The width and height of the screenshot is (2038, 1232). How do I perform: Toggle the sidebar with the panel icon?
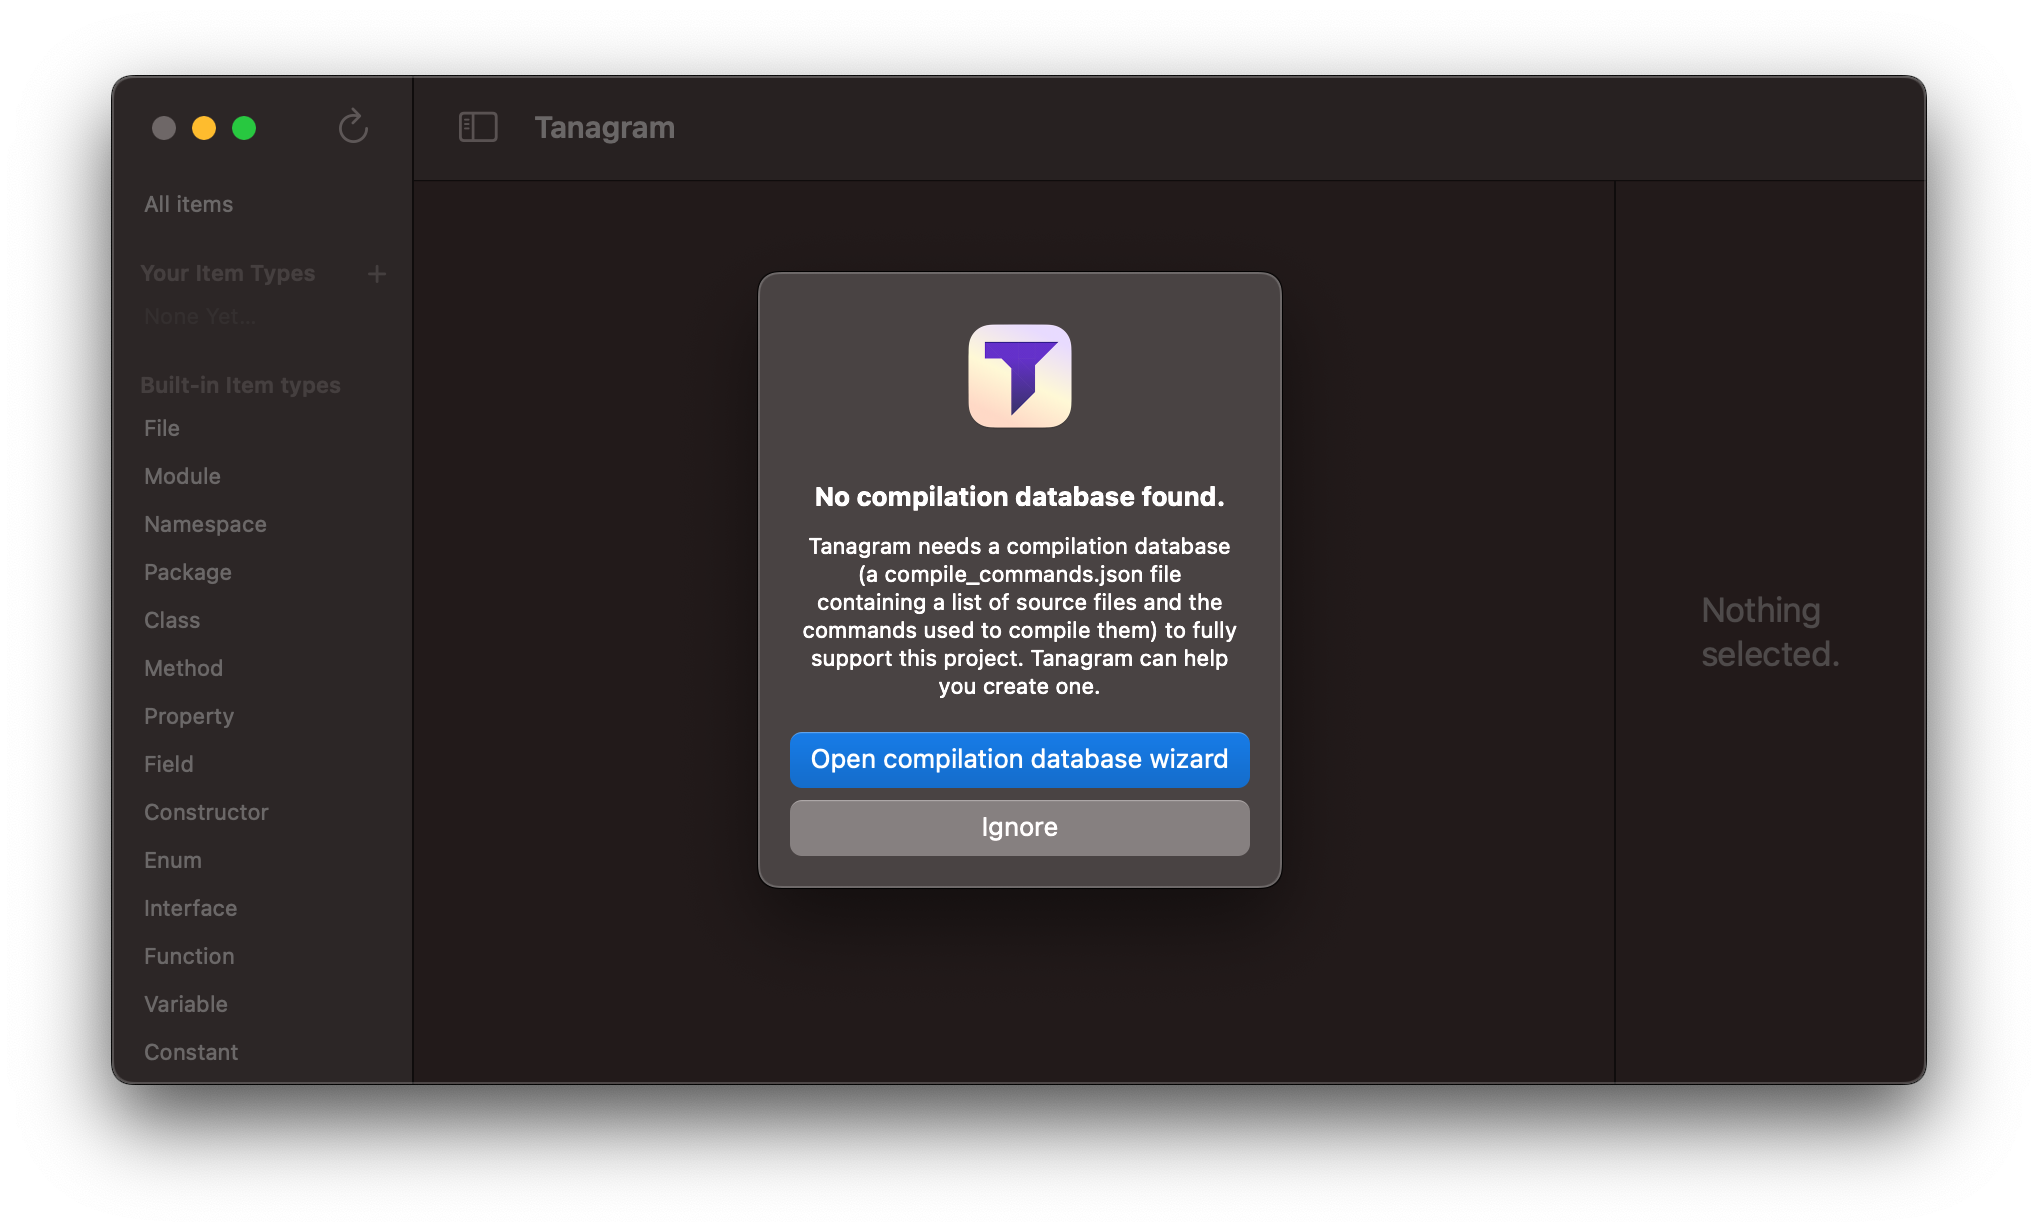click(x=478, y=127)
